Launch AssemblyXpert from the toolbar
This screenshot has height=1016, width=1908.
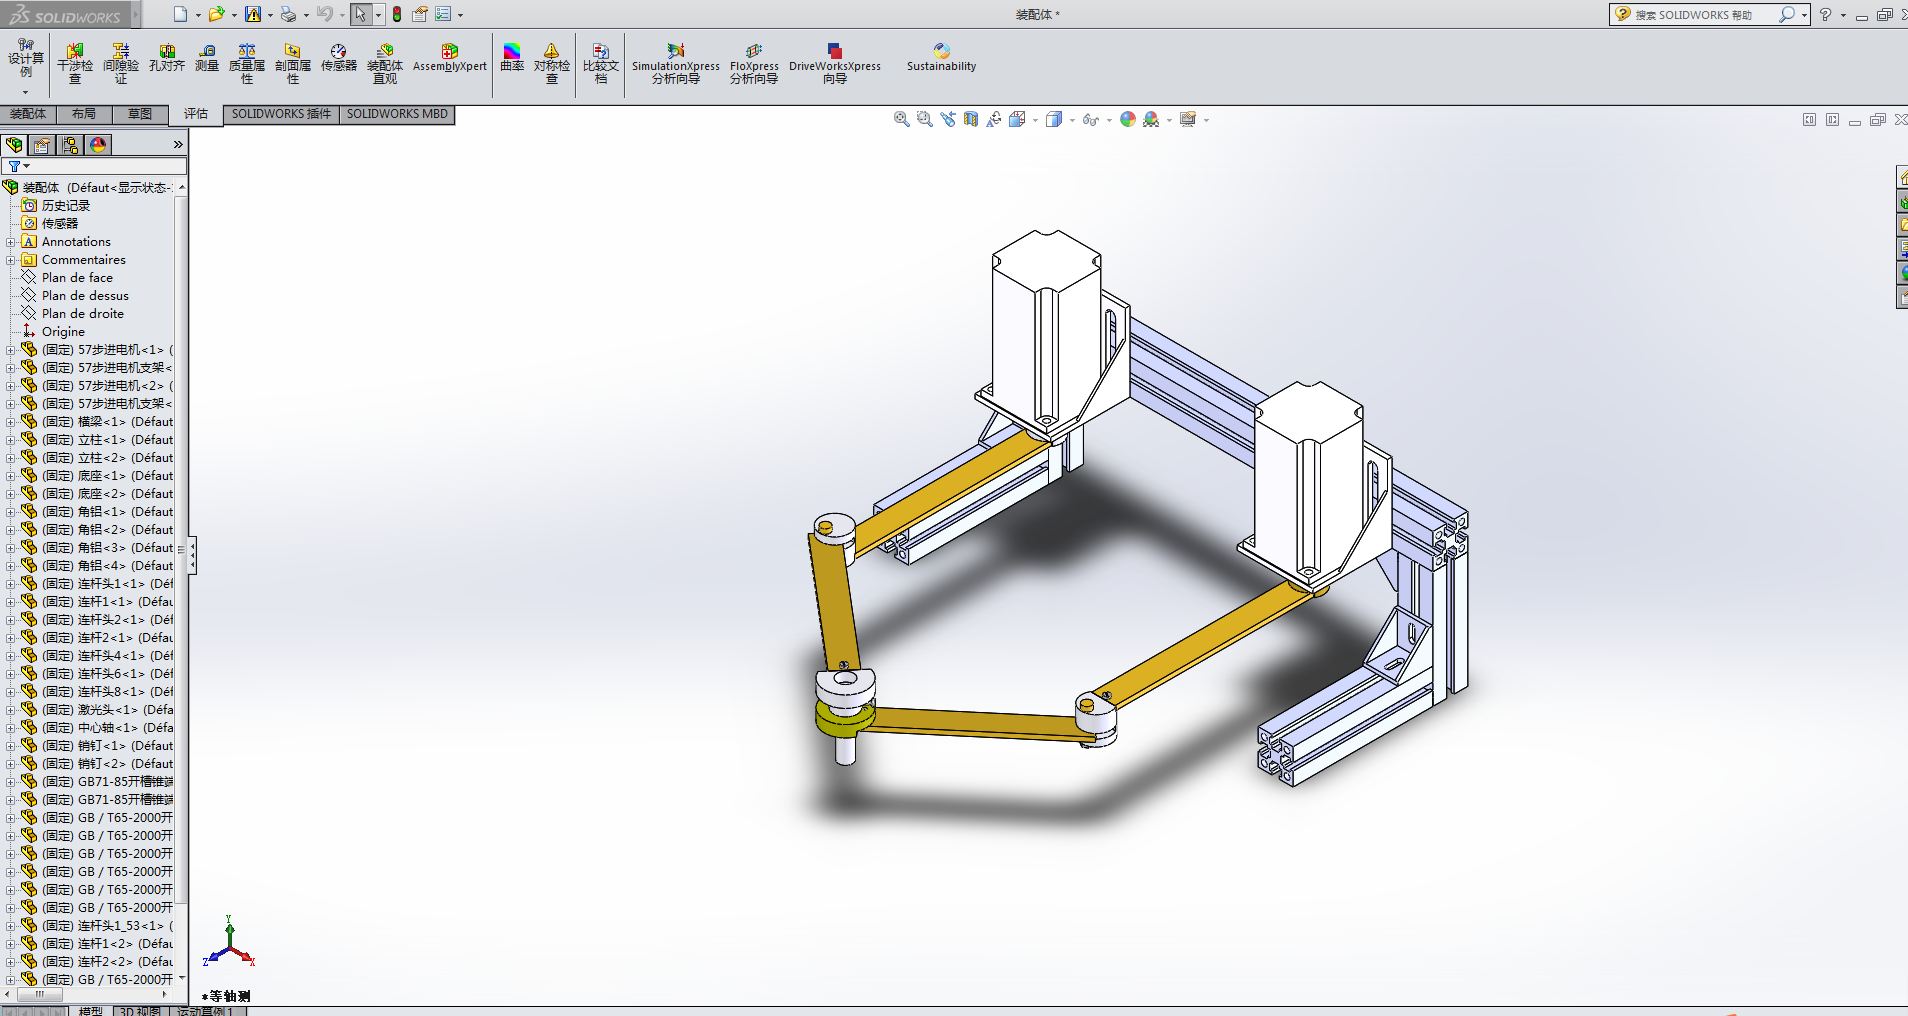tap(449, 58)
